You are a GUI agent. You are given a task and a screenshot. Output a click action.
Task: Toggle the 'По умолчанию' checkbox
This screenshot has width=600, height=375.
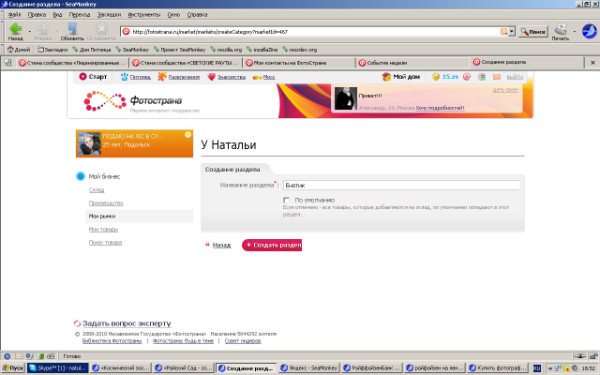[286, 200]
